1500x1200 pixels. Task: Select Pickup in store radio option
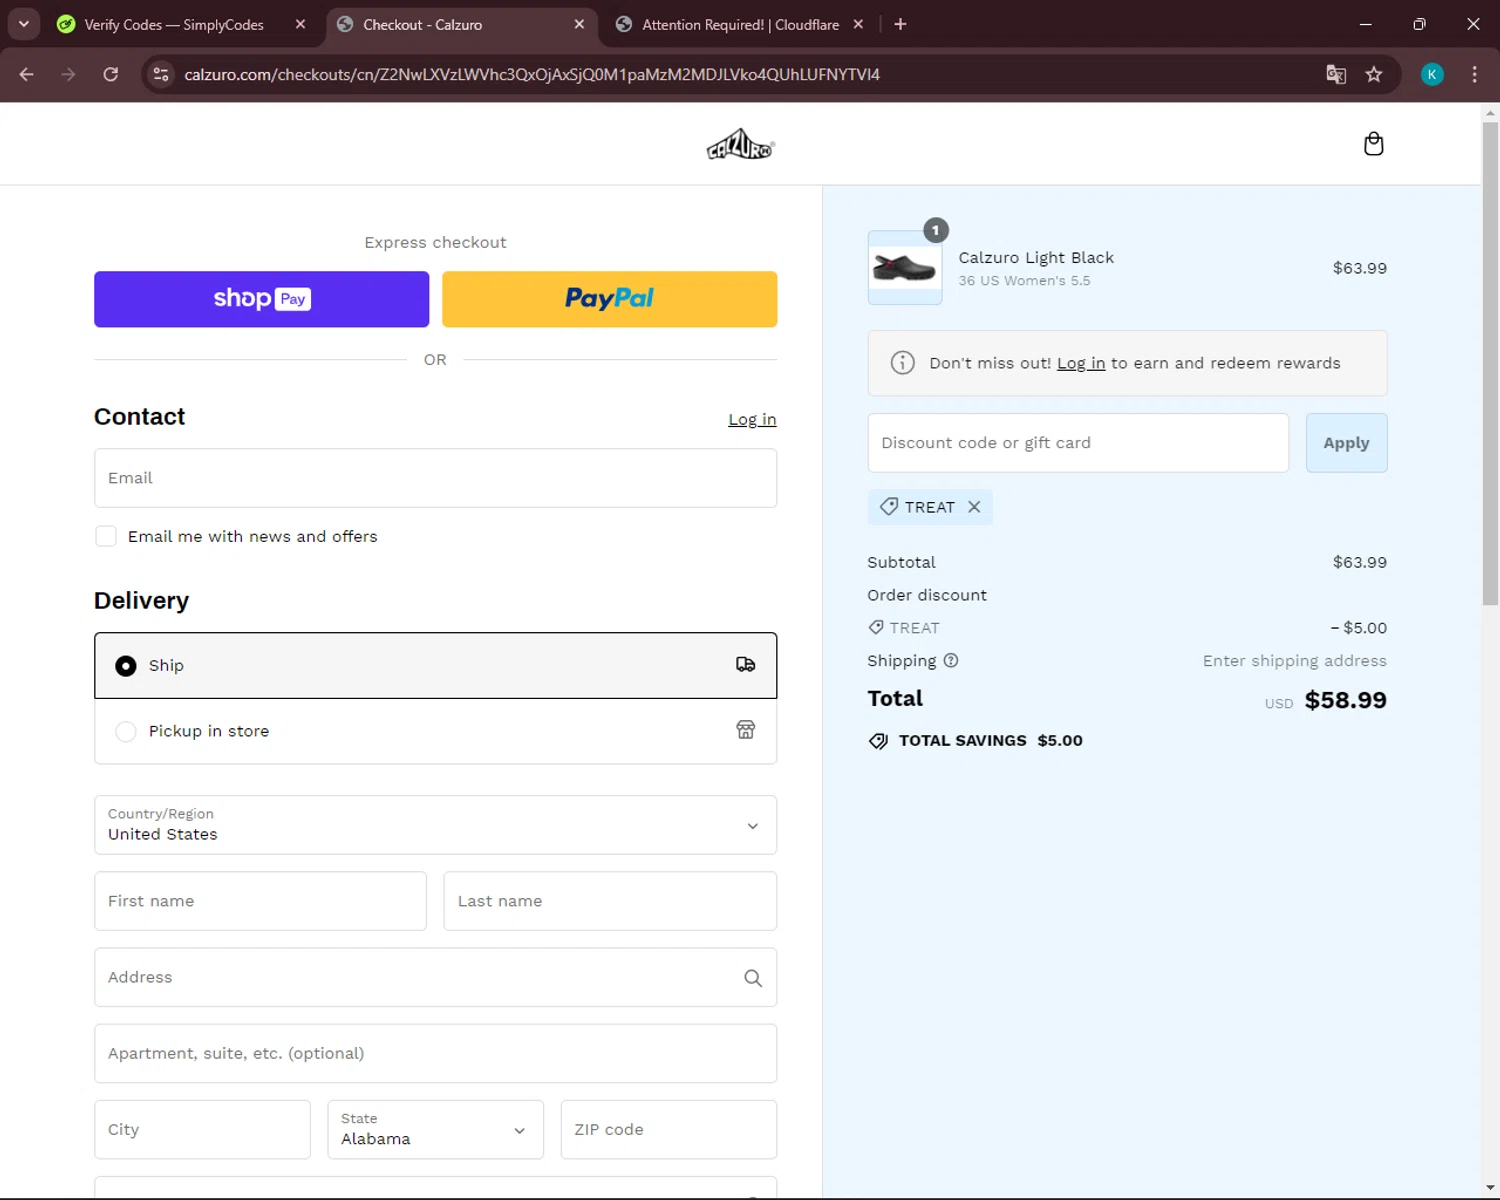(x=126, y=731)
